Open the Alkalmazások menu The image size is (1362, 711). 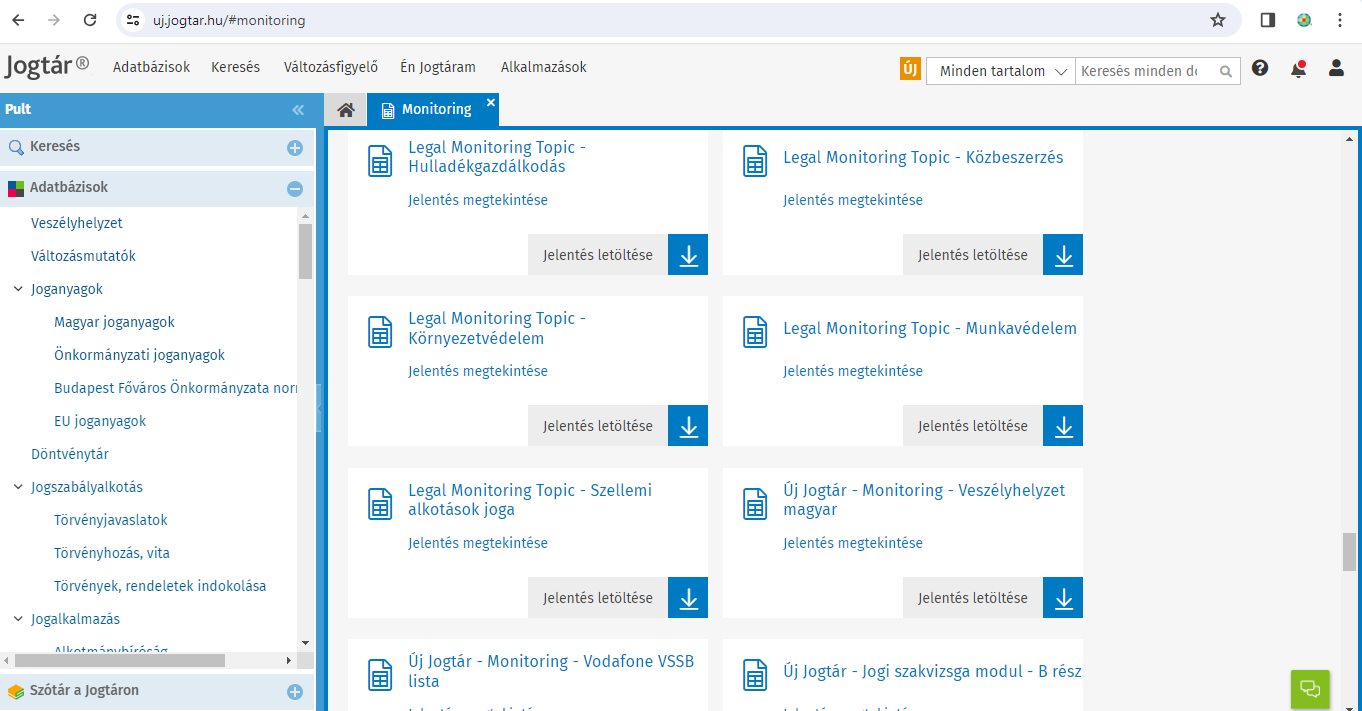coord(543,67)
